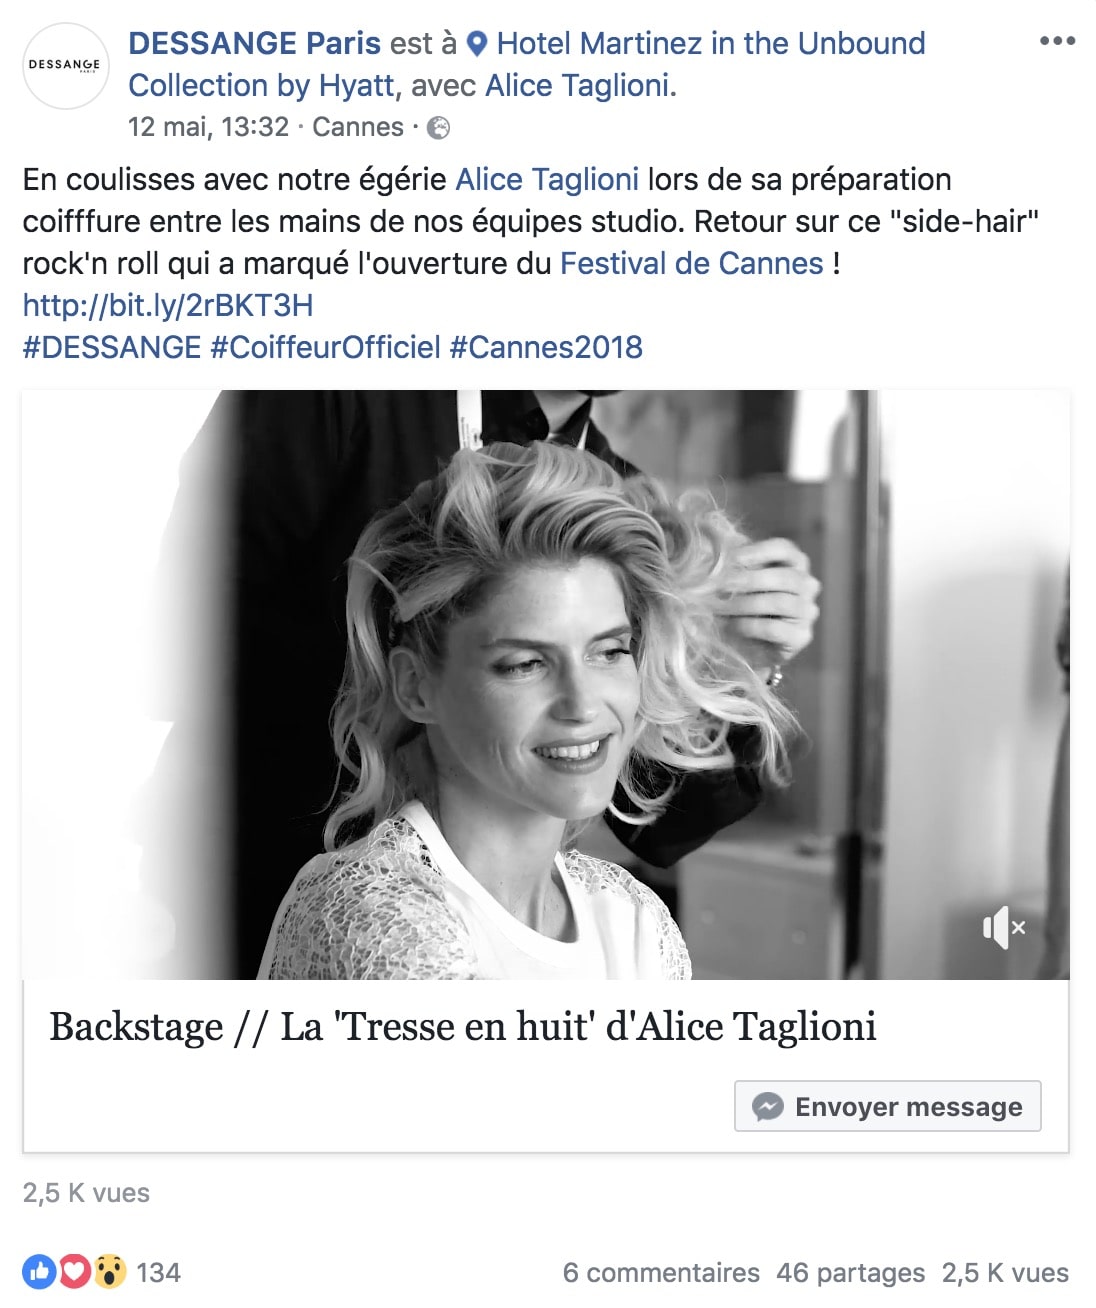This screenshot has width=1096, height=1308.
Task: Open the DESSANGE Paris page link
Action: [255, 43]
